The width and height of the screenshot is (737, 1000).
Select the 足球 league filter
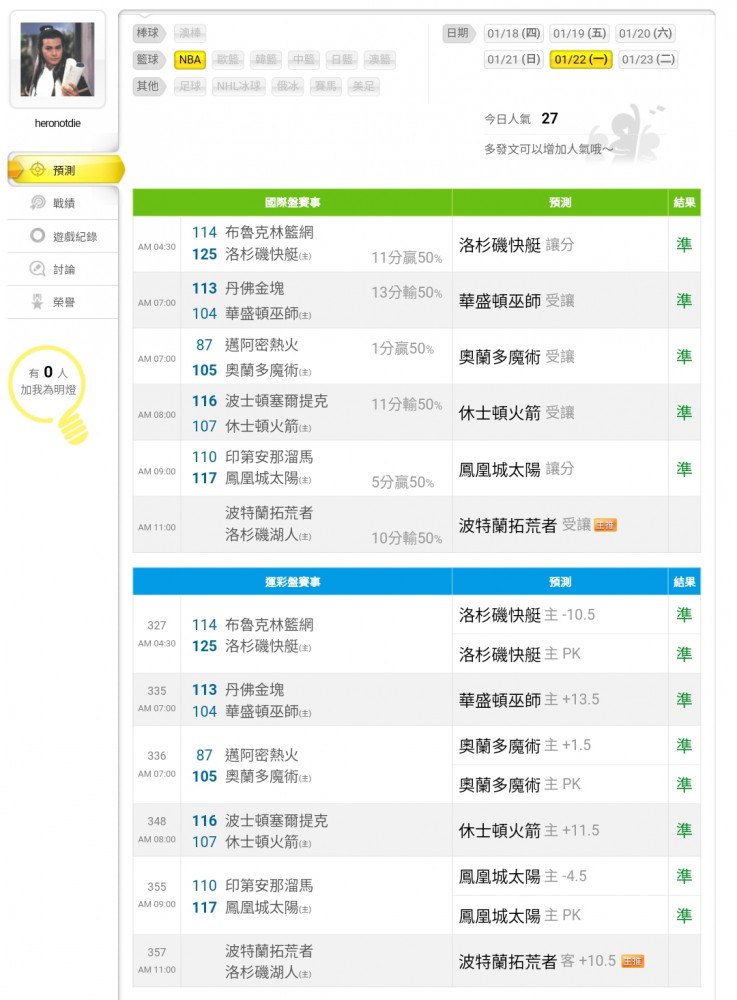[x=190, y=86]
